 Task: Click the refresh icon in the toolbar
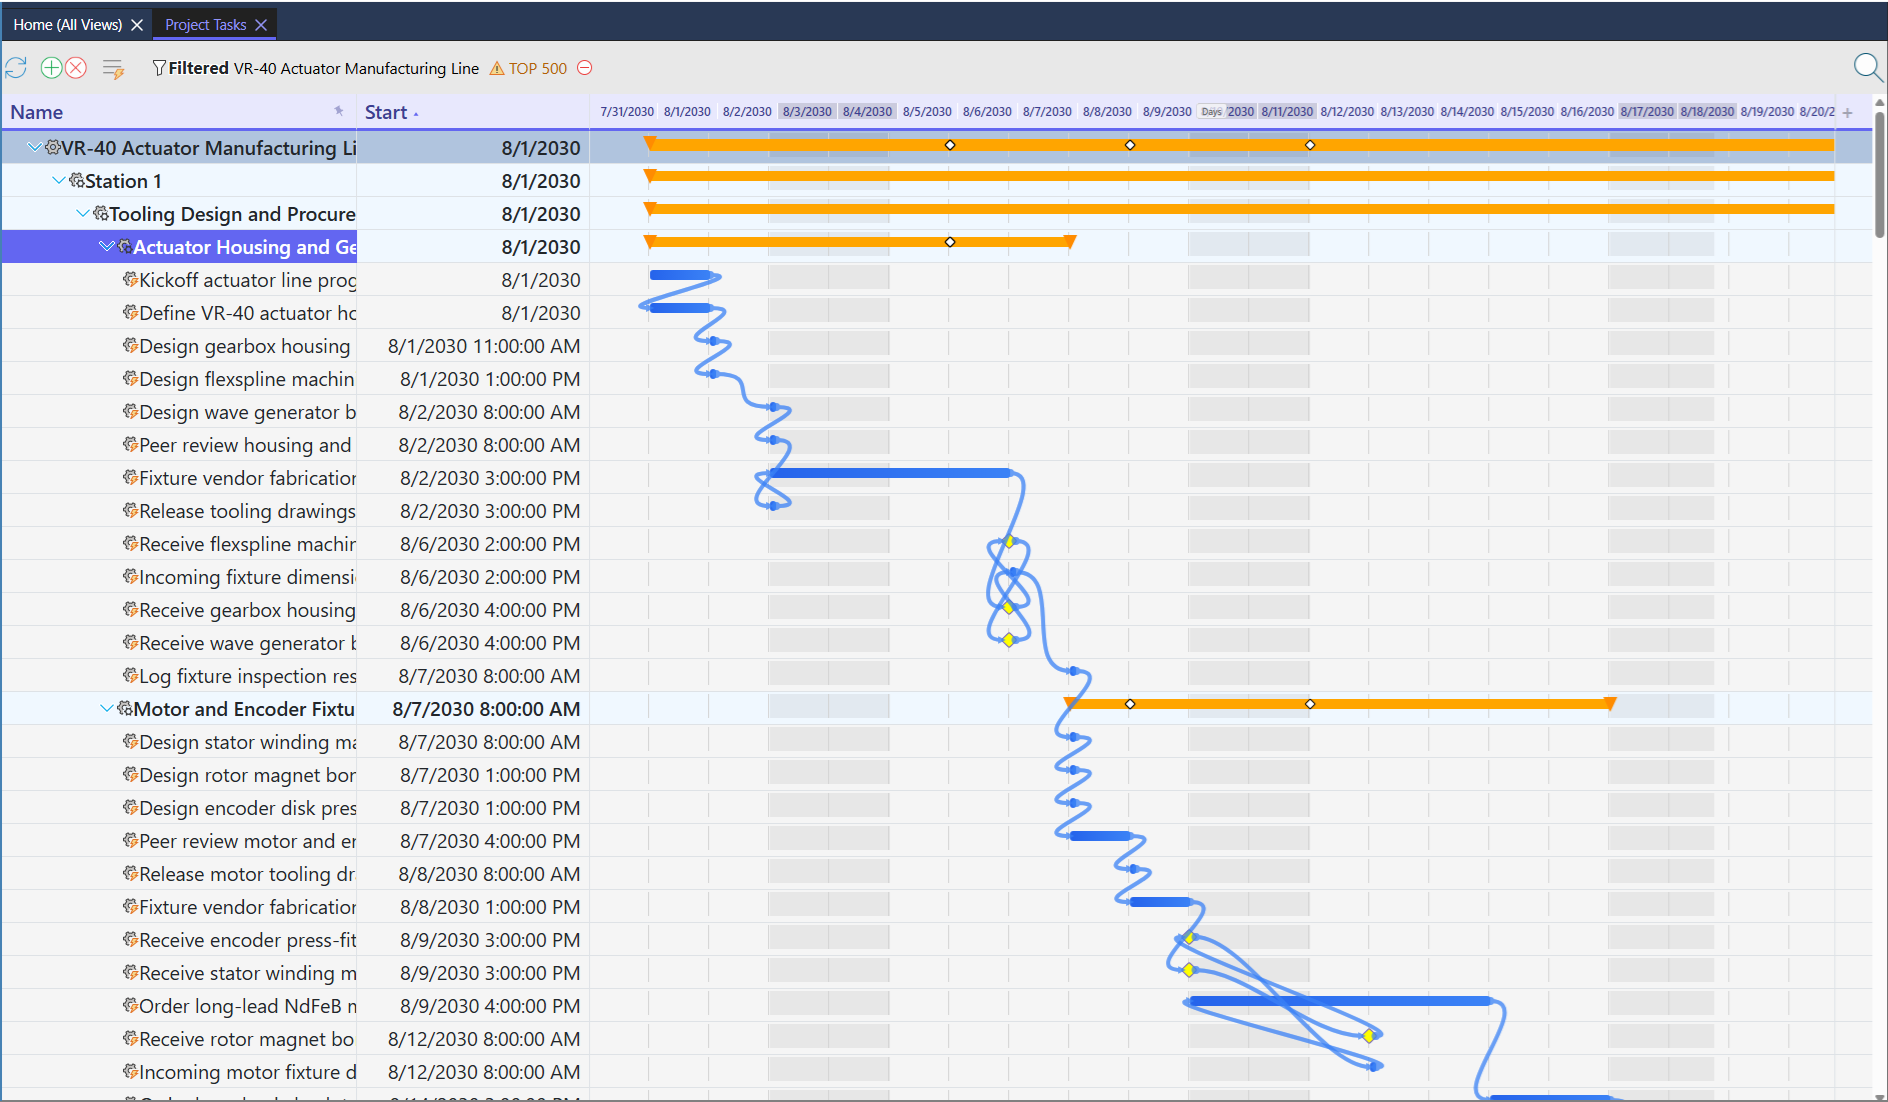coord(16,68)
